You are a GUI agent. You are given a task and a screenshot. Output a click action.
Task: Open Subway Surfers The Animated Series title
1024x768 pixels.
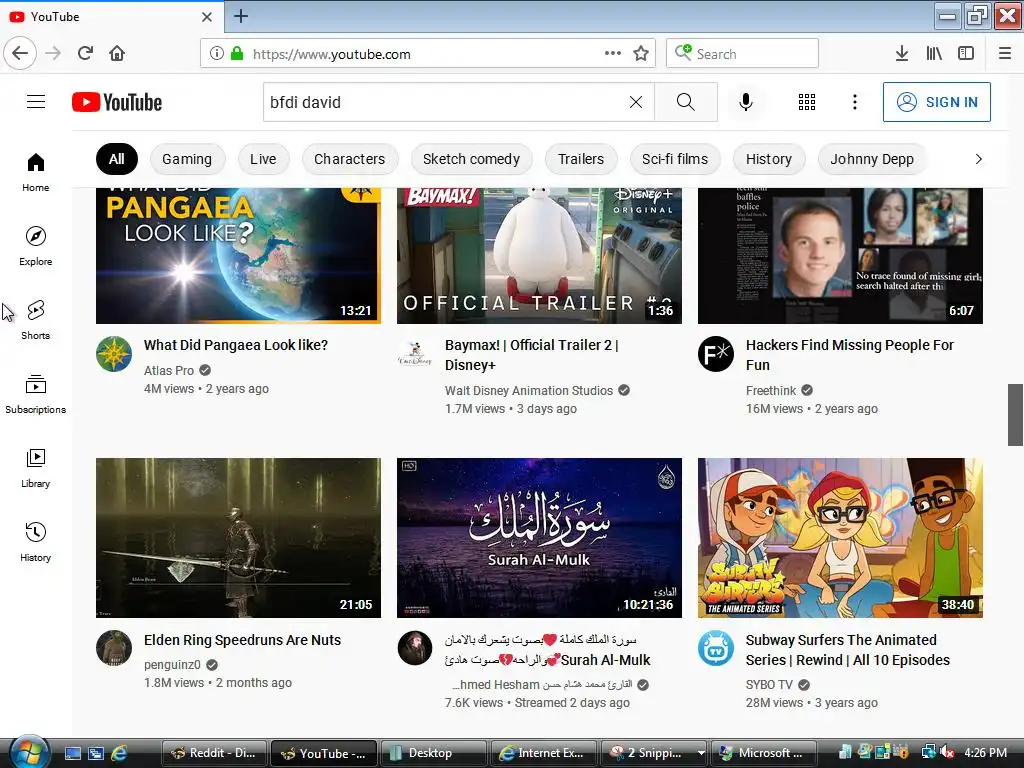[848, 650]
